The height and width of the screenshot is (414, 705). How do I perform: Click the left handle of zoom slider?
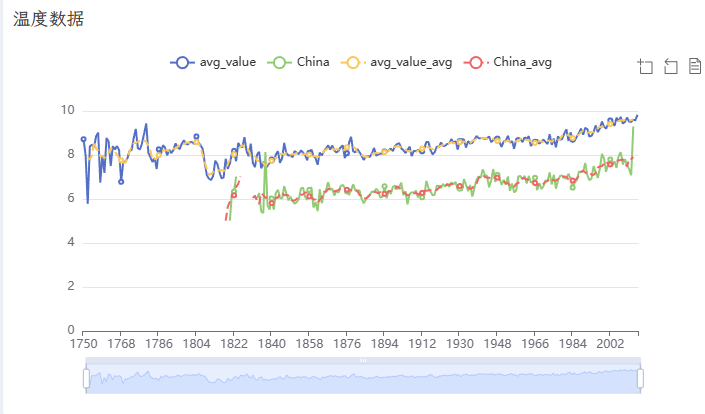coord(86,378)
